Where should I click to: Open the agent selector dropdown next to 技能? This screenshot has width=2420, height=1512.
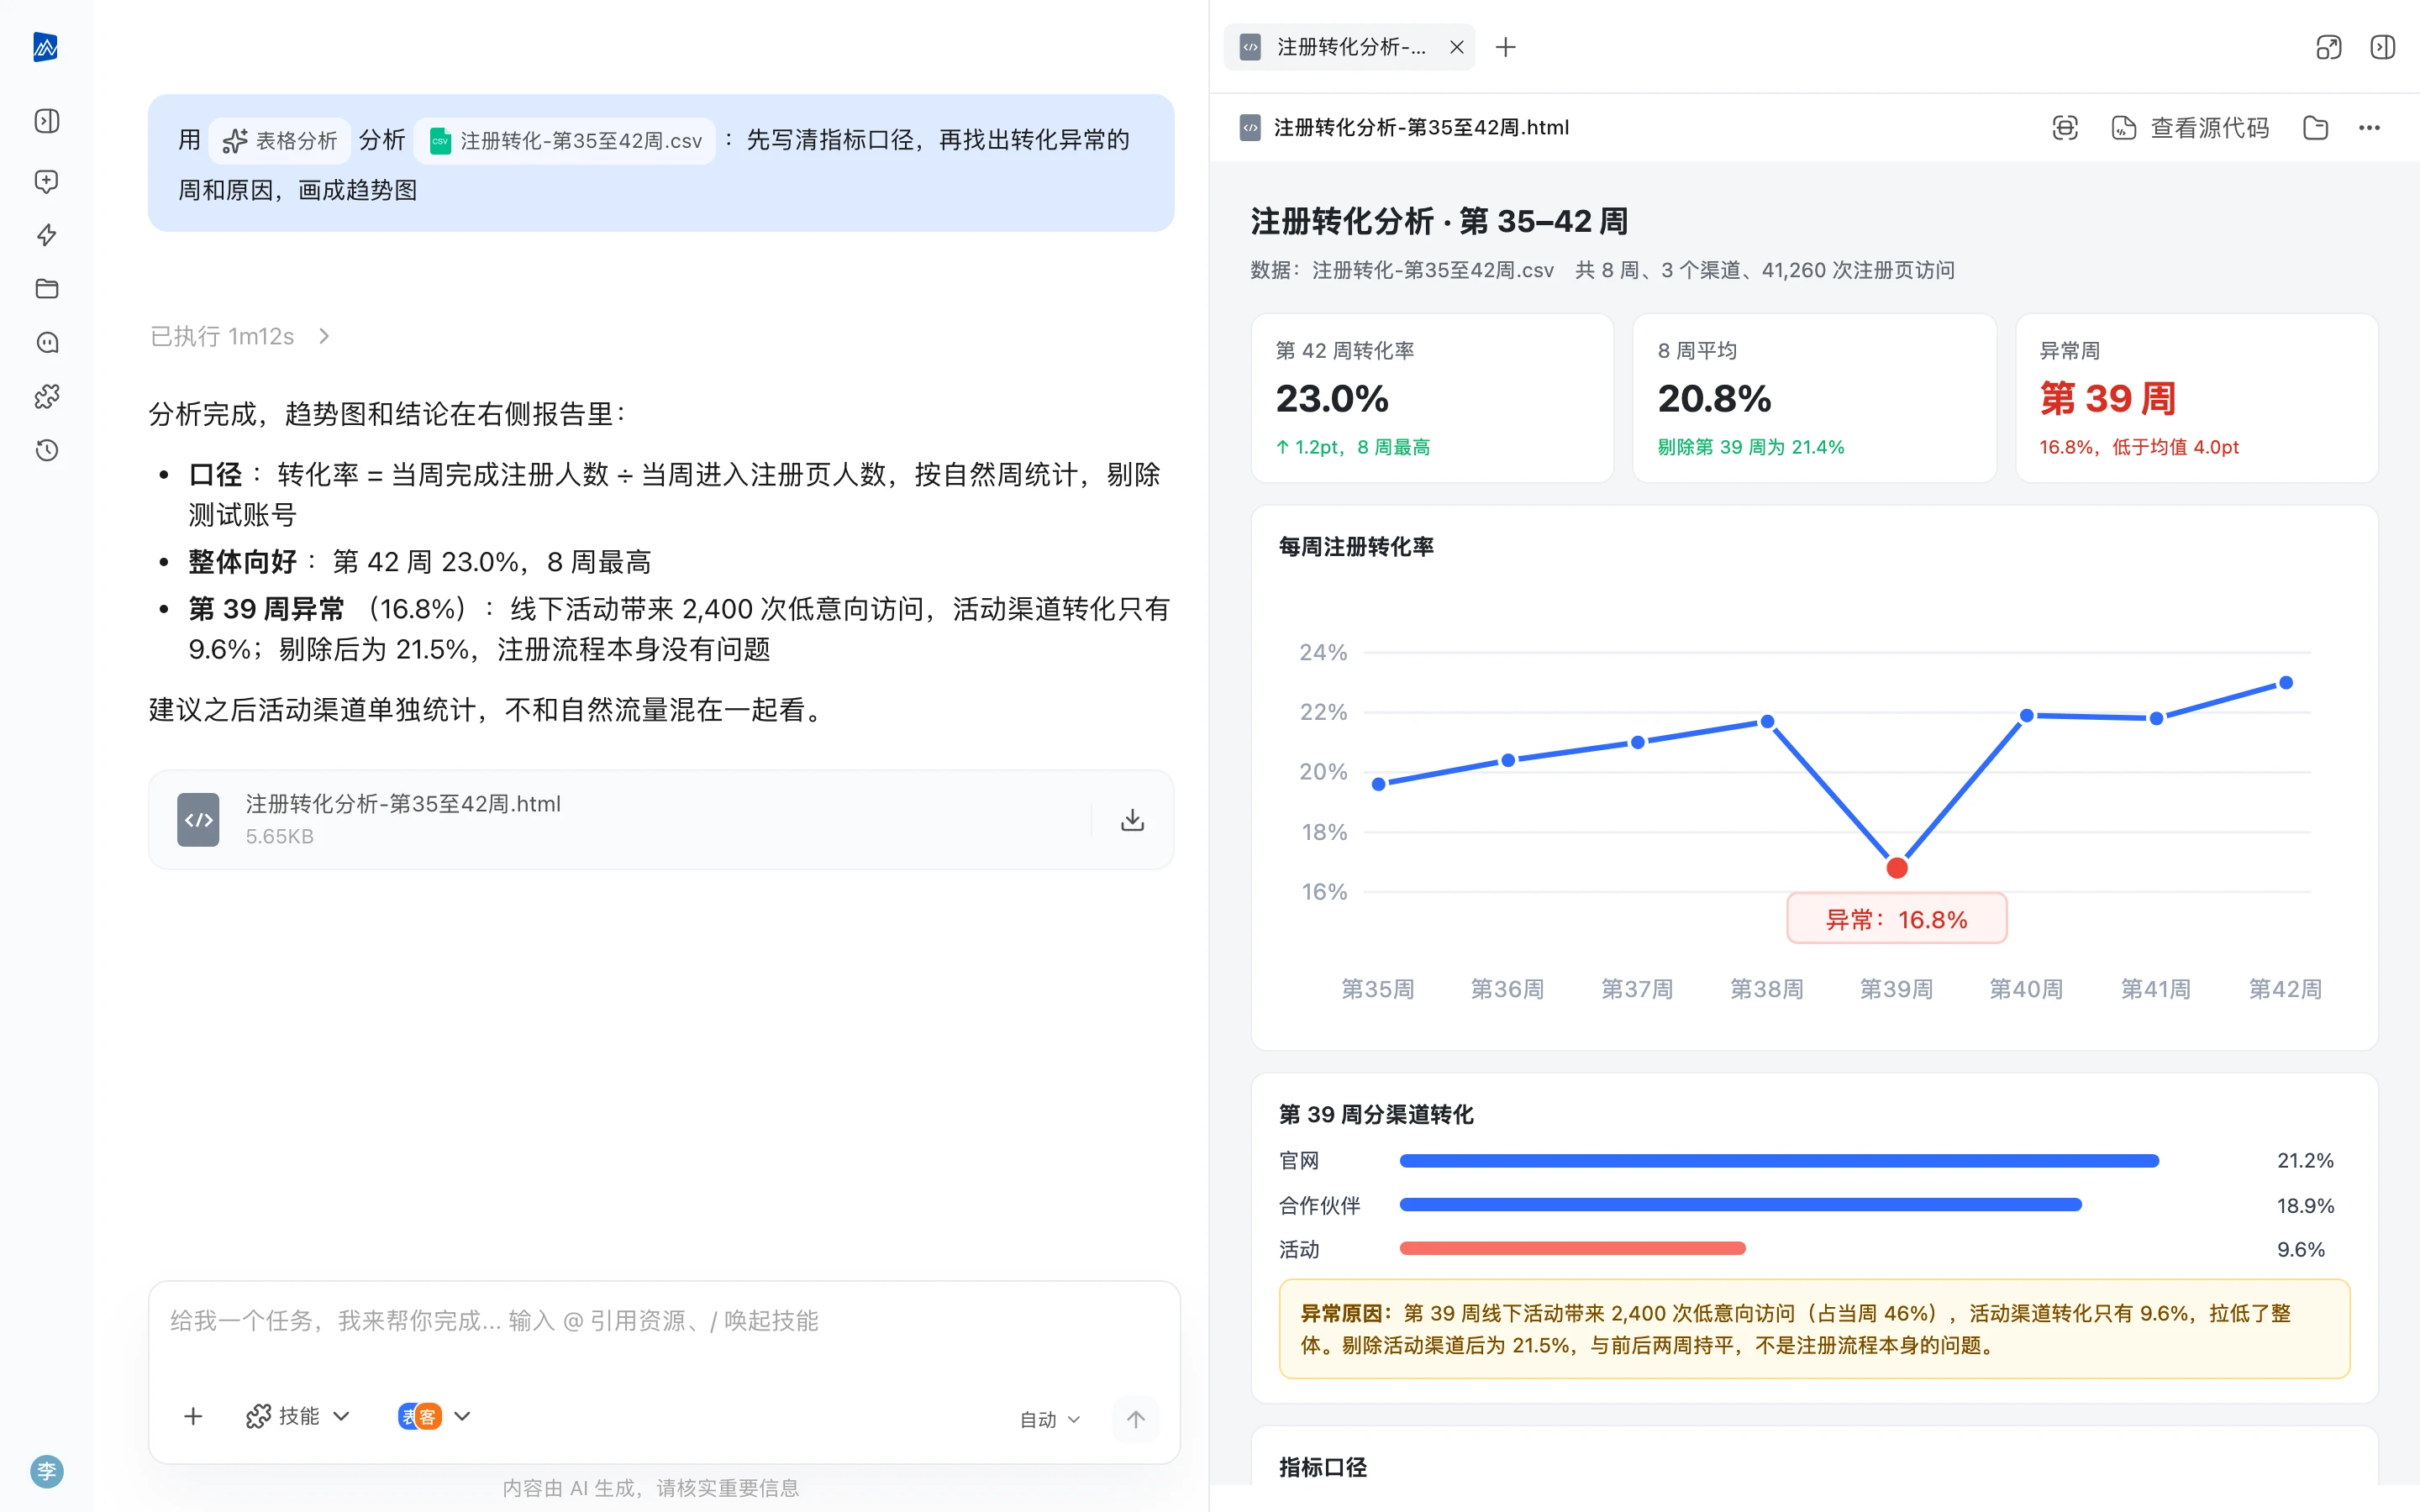pyautogui.click(x=434, y=1416)
